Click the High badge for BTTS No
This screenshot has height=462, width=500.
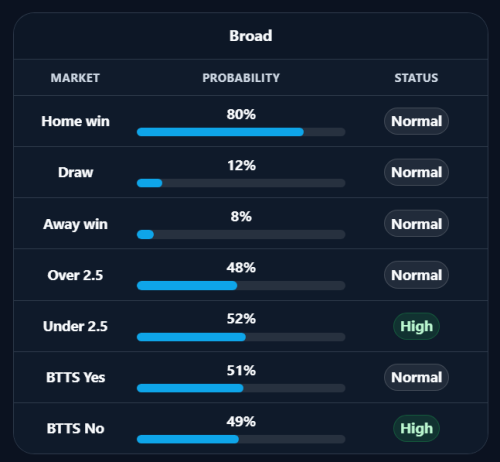416,428
